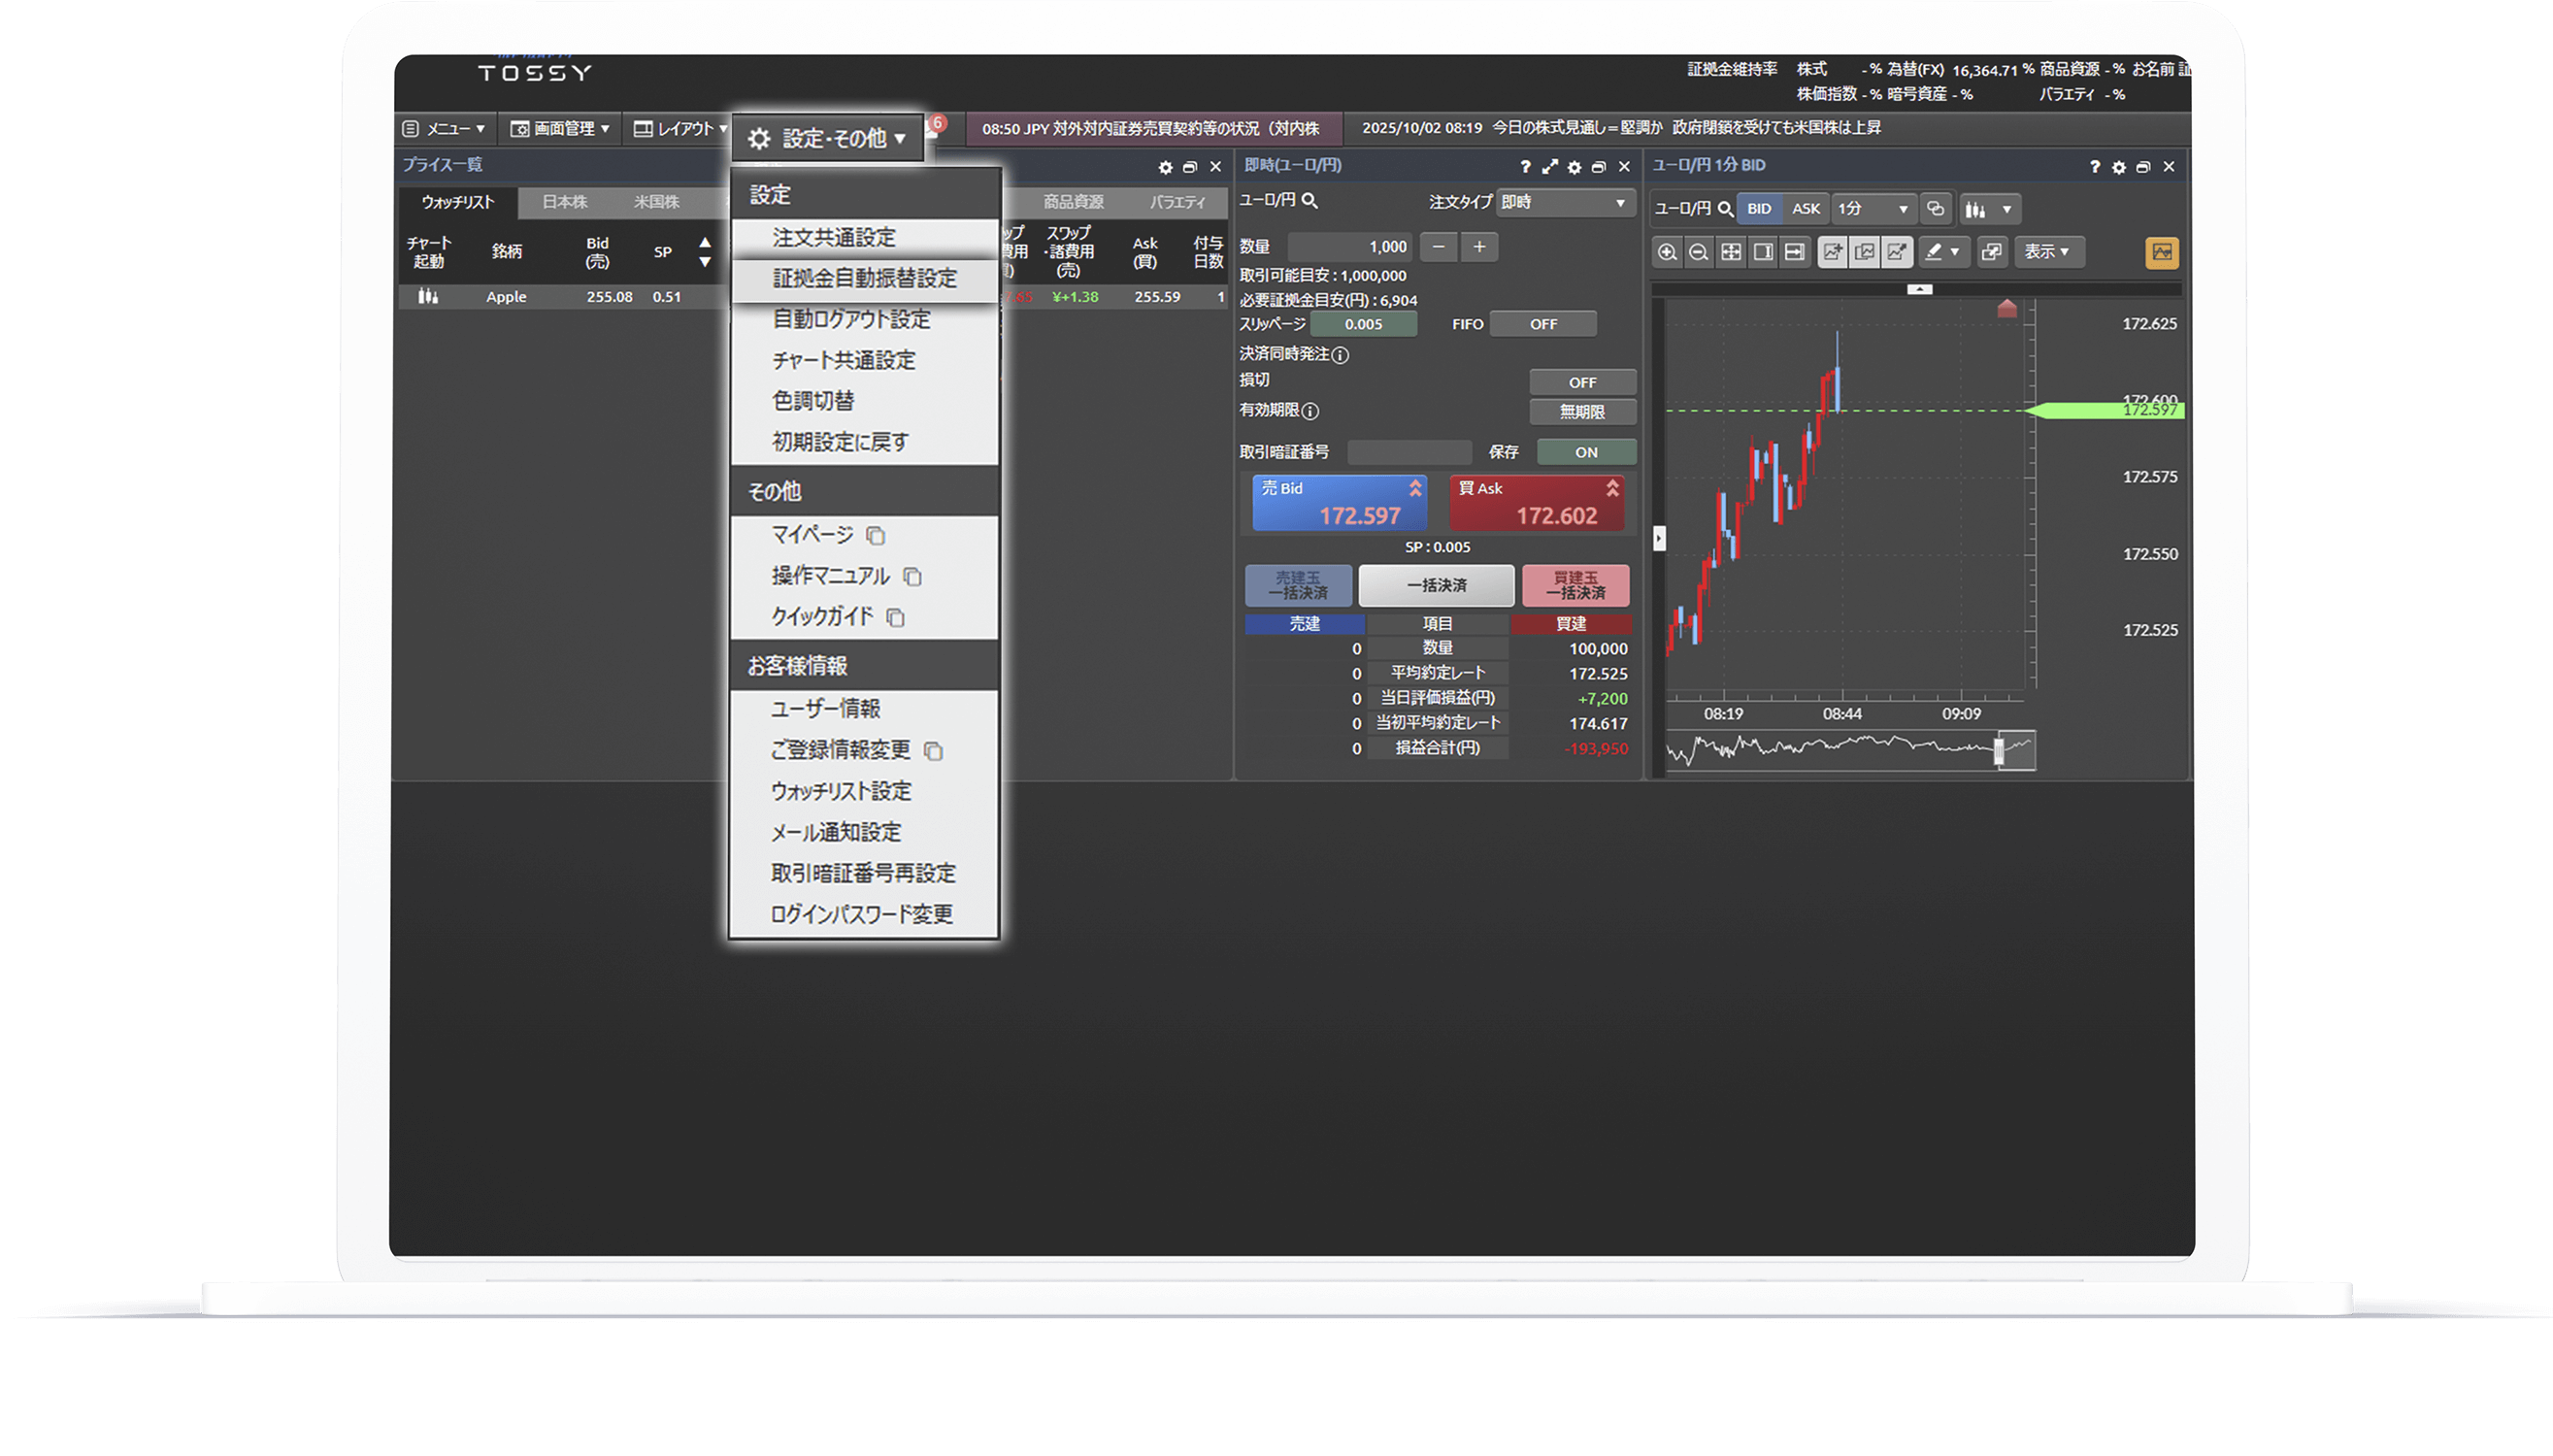Toggle the 保存 ON switch

[1585, 452]
